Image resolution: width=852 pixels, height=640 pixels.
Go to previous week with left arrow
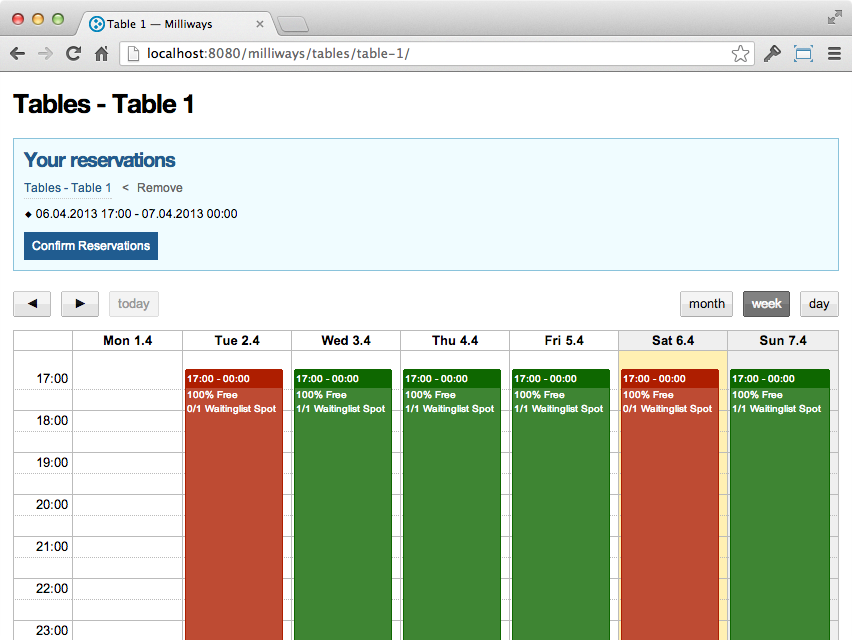coord(32,304)
